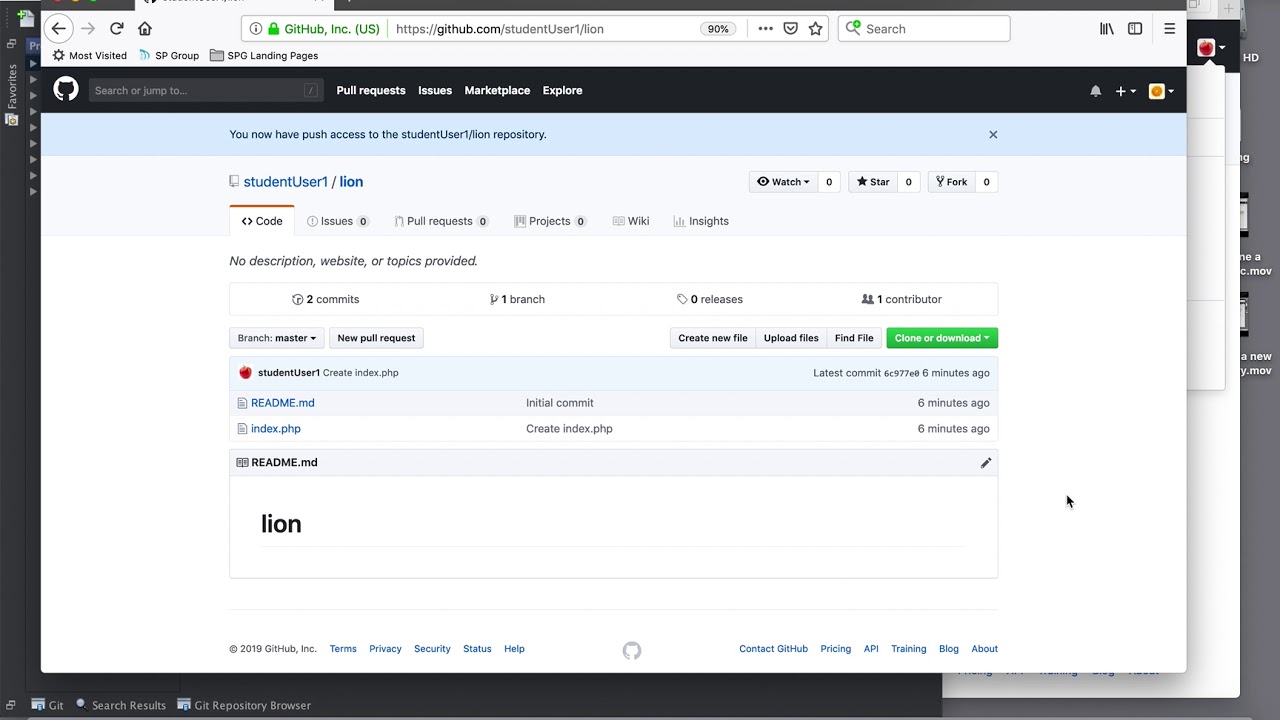Click the Security footer link
Image resolution: width=1280 pixels, height=720 pixels.
[x=432, y=649]
